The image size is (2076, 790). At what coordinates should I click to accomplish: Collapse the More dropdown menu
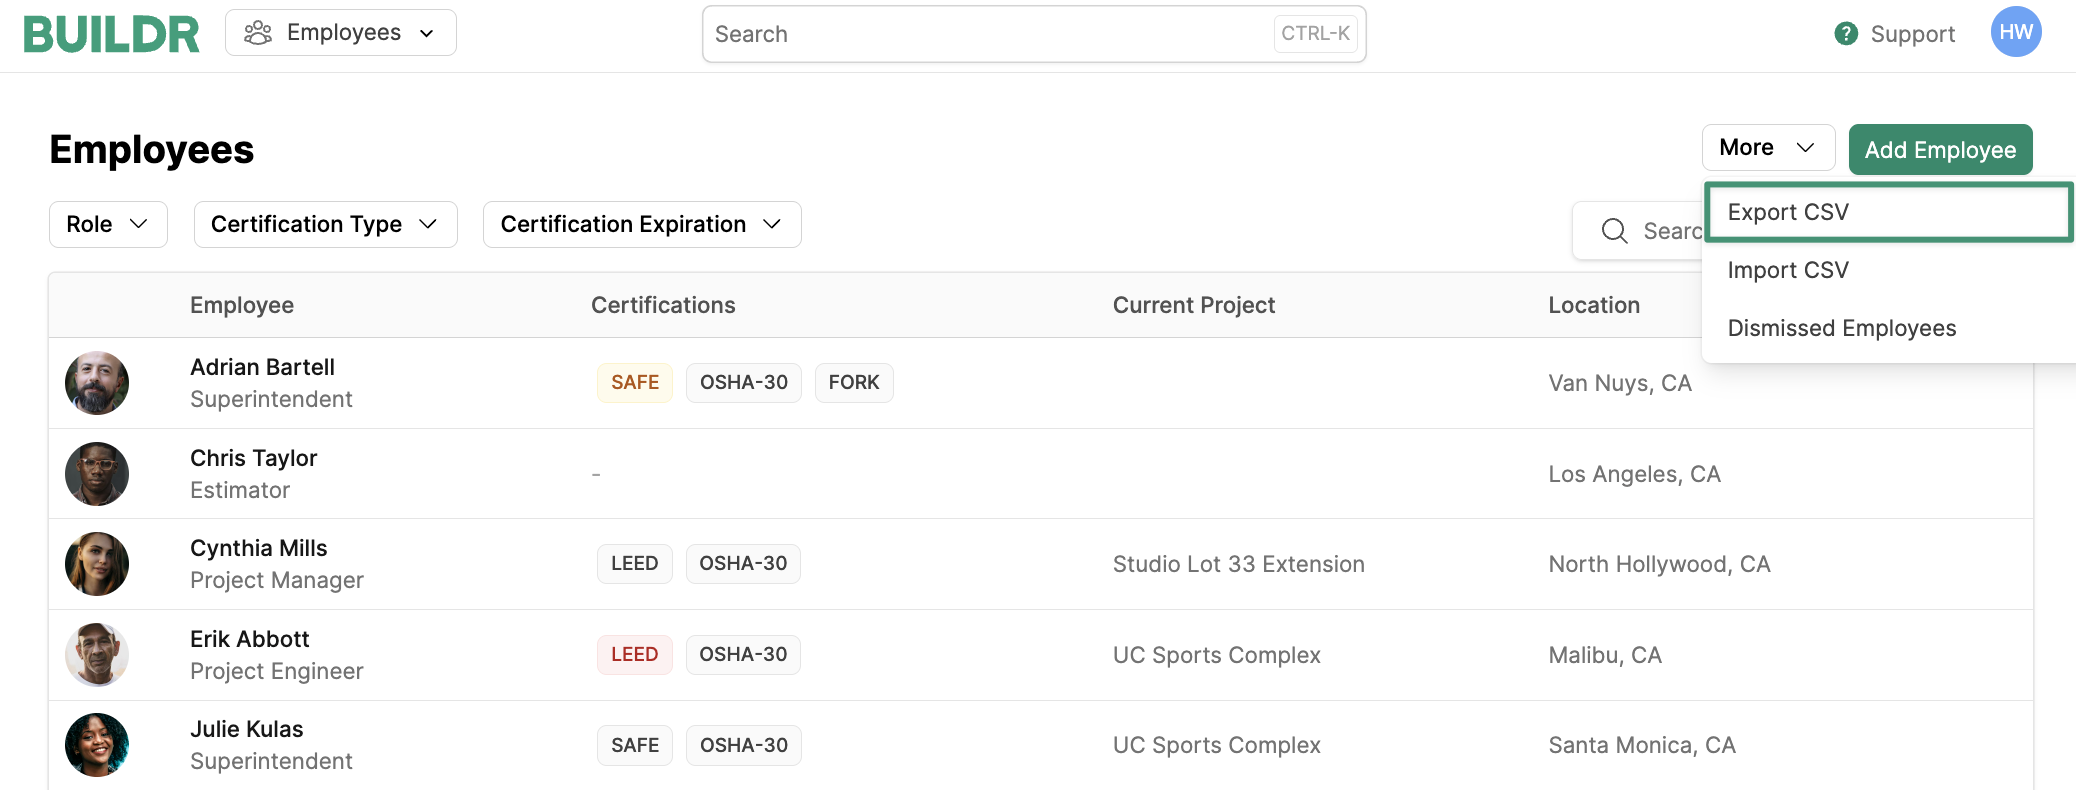(1767, 148)
